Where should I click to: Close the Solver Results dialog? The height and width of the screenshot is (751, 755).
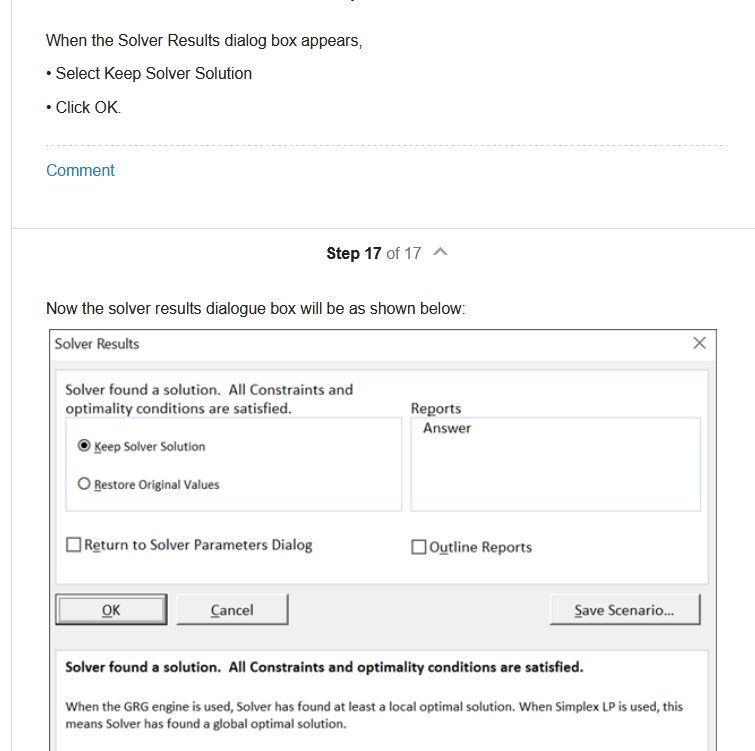pyautogui.click(x=699, y=343)
